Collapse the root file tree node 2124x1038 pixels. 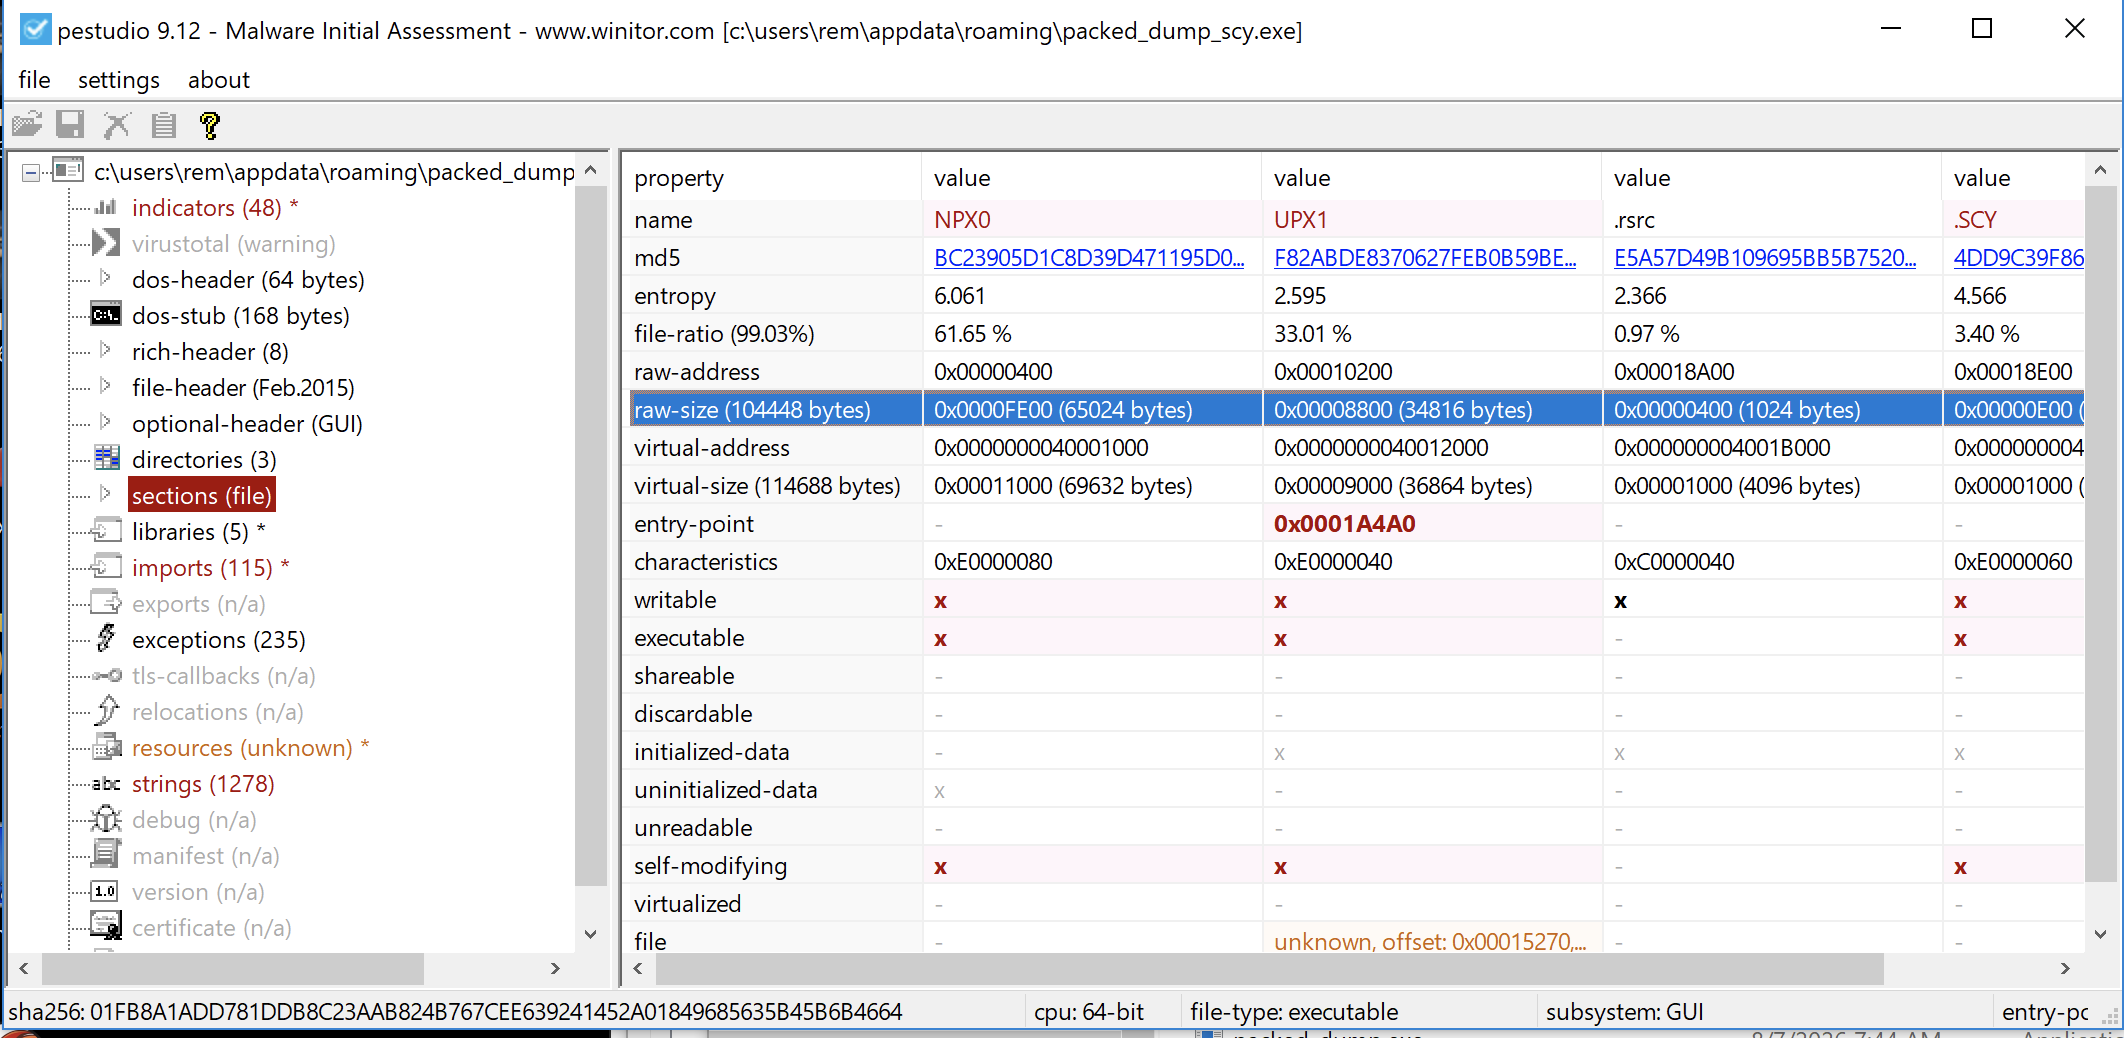pos(31,172)
